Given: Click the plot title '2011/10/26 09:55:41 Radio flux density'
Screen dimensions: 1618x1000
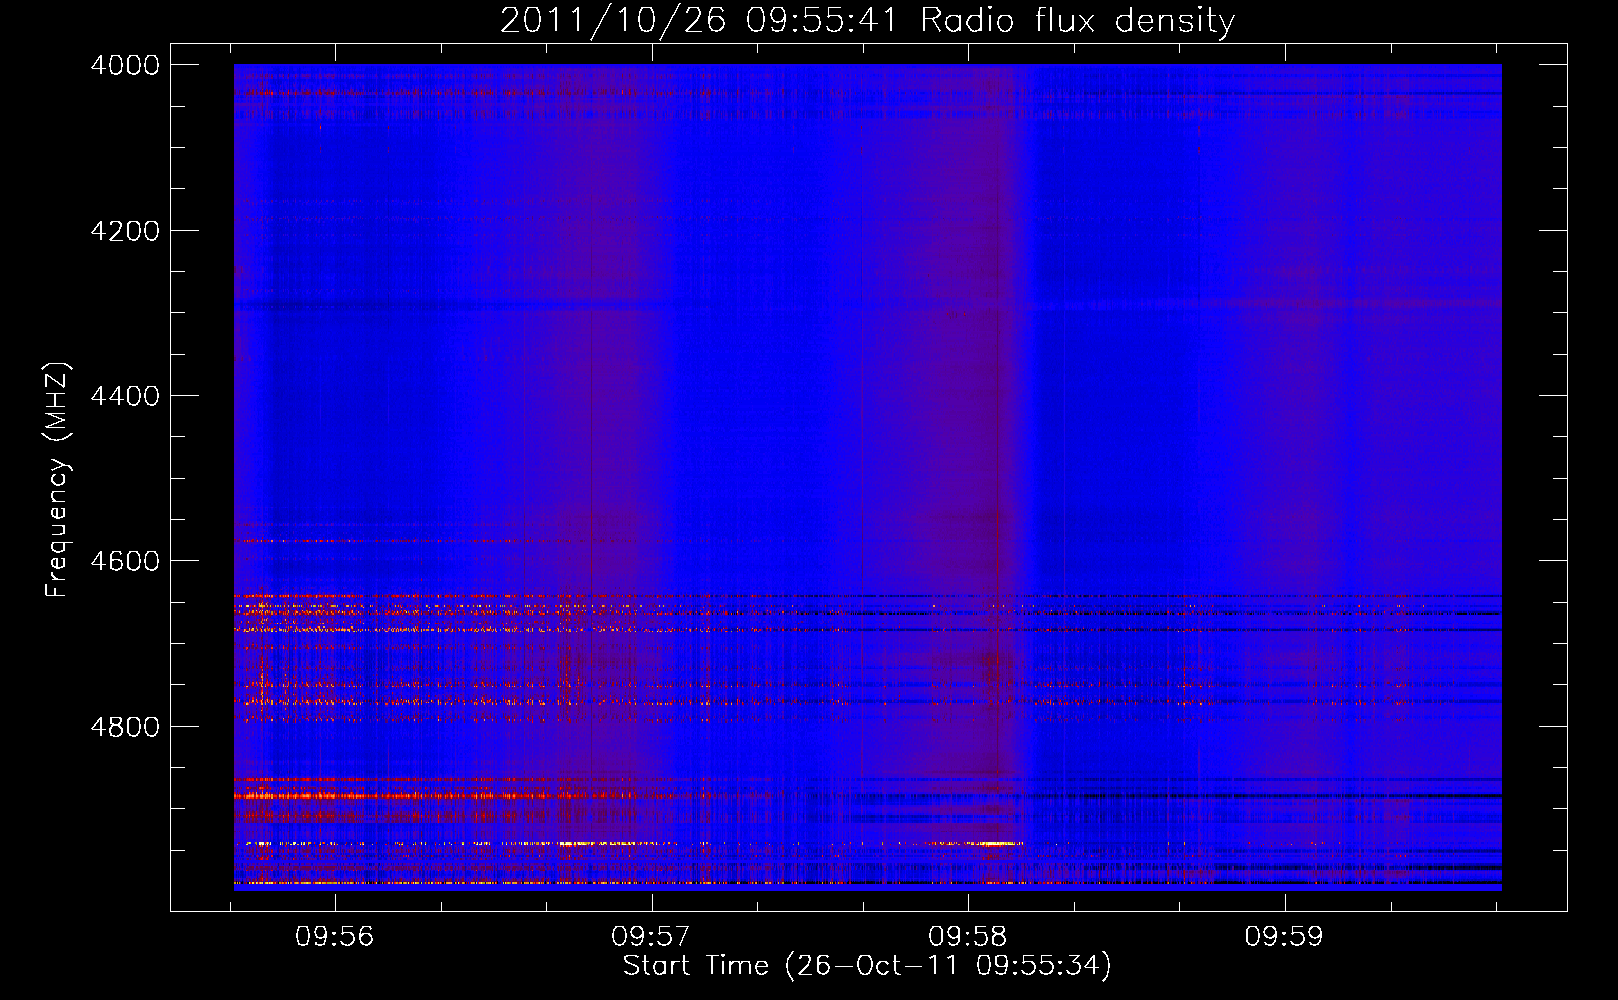Looking at the screenshot, I should 867,20.
